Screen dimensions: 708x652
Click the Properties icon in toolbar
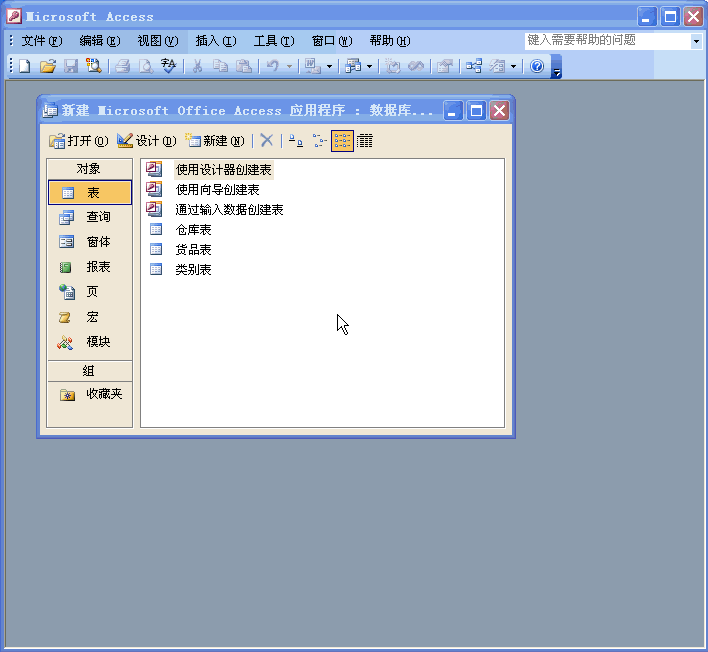pos(445,66)
